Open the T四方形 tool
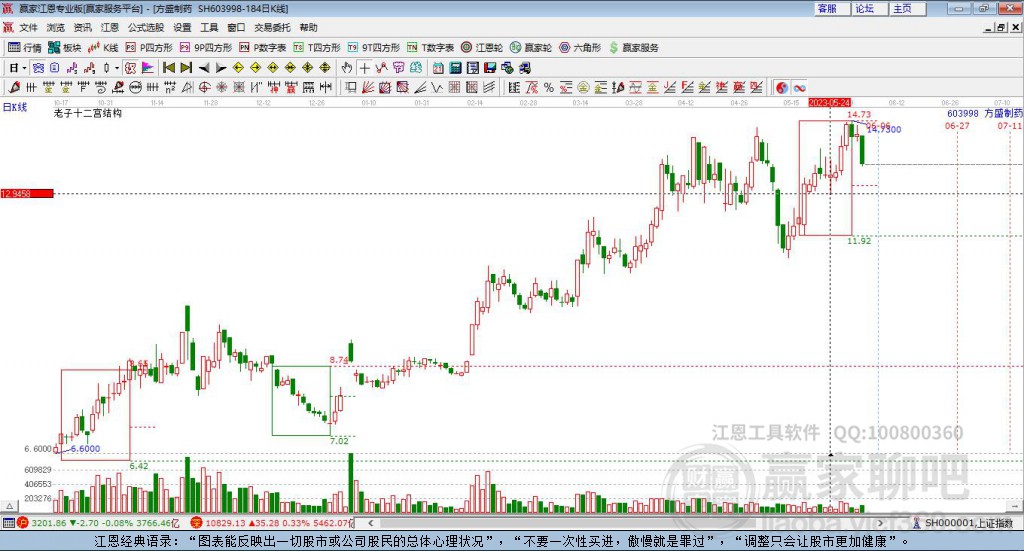This screenshot has width=1024, height=551. point(317,48)
